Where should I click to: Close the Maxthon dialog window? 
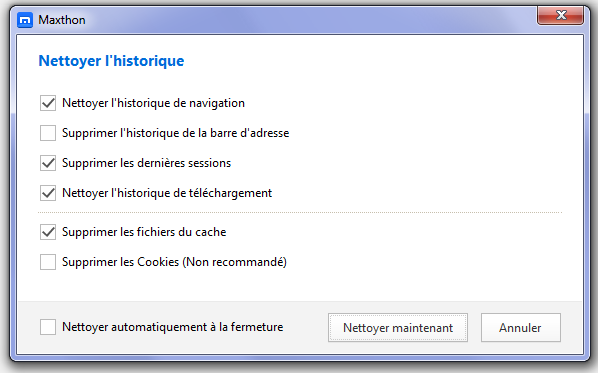click(561, 16)
